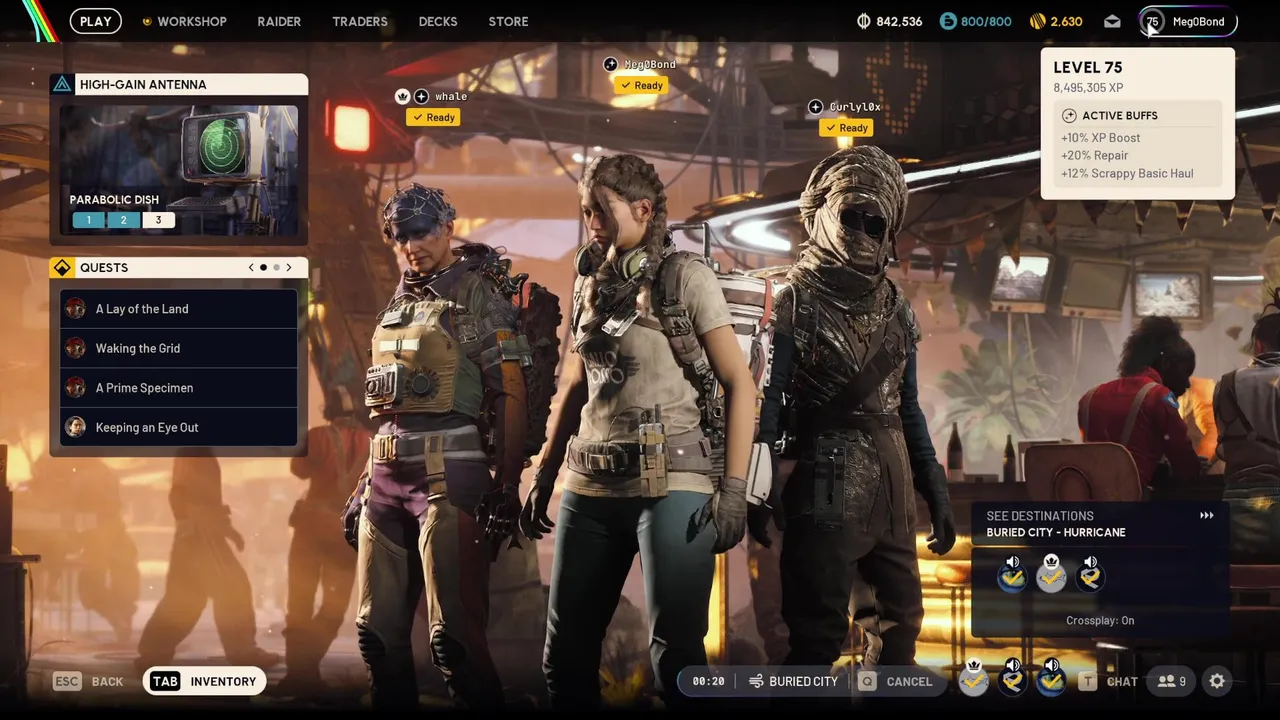Mute speaker above dark avatar in bottom bar
The width and height of the screenshot is (1280, 720).
point(1013,665)
